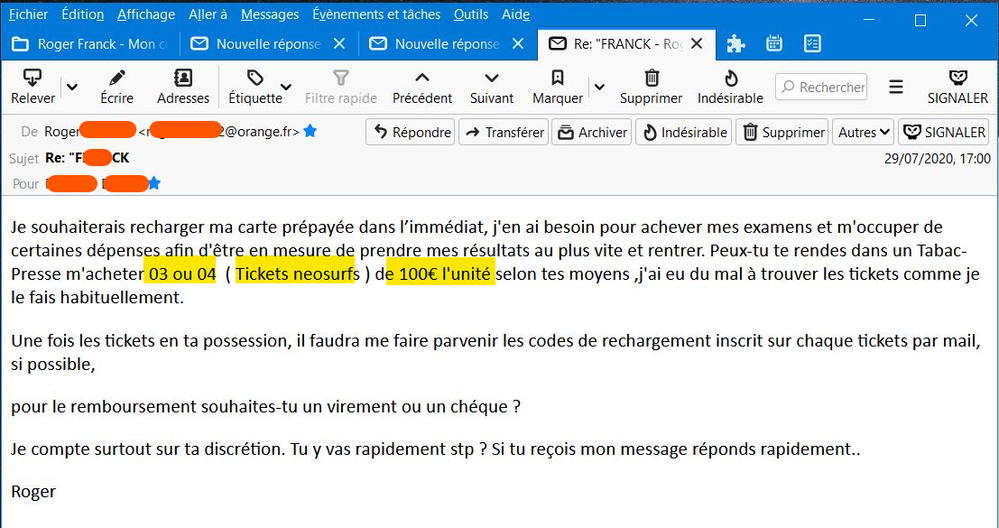The height and width of the screenshot is (528, 999).
Task: Click the highlighted text 100€ l'unité
Action: point(445,275)
